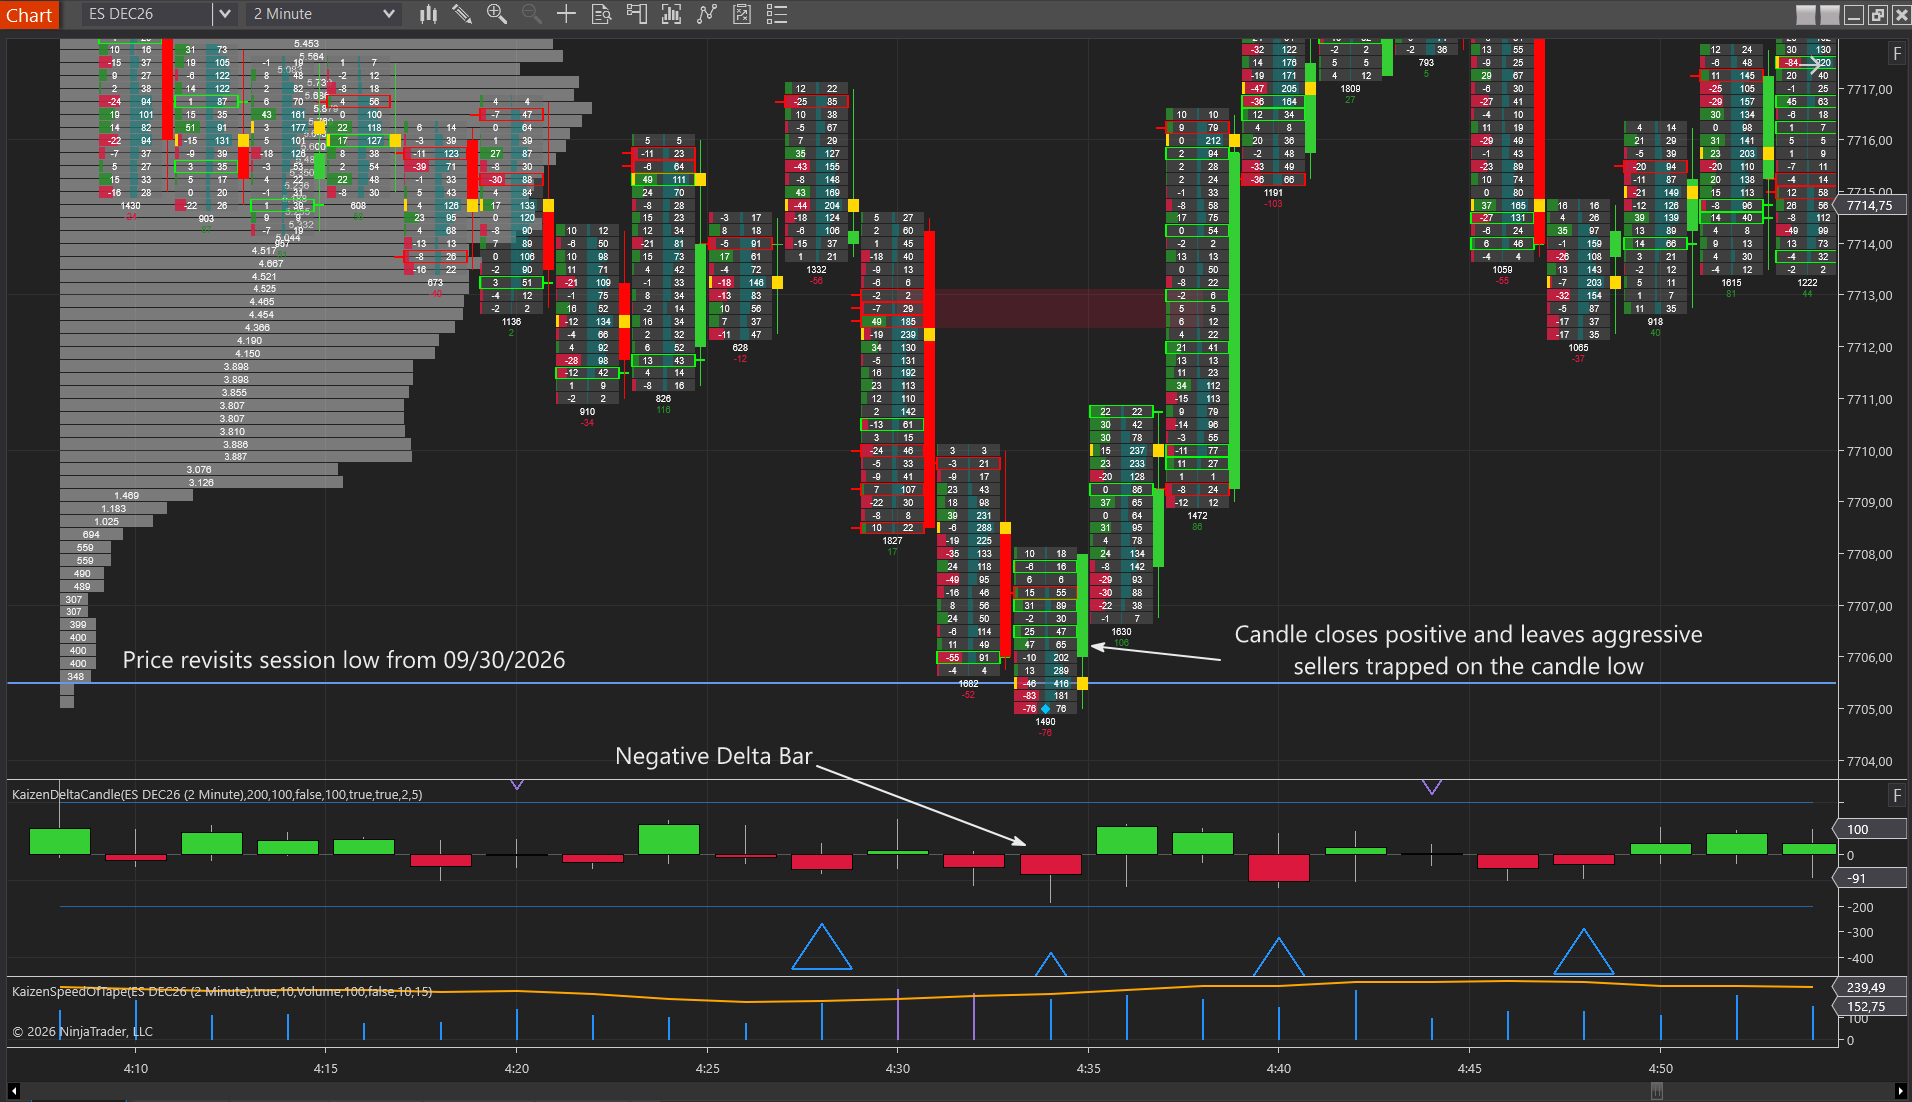Click the second link window button
This screenshot has width=1912, height=1102.
pos(1829,14)
